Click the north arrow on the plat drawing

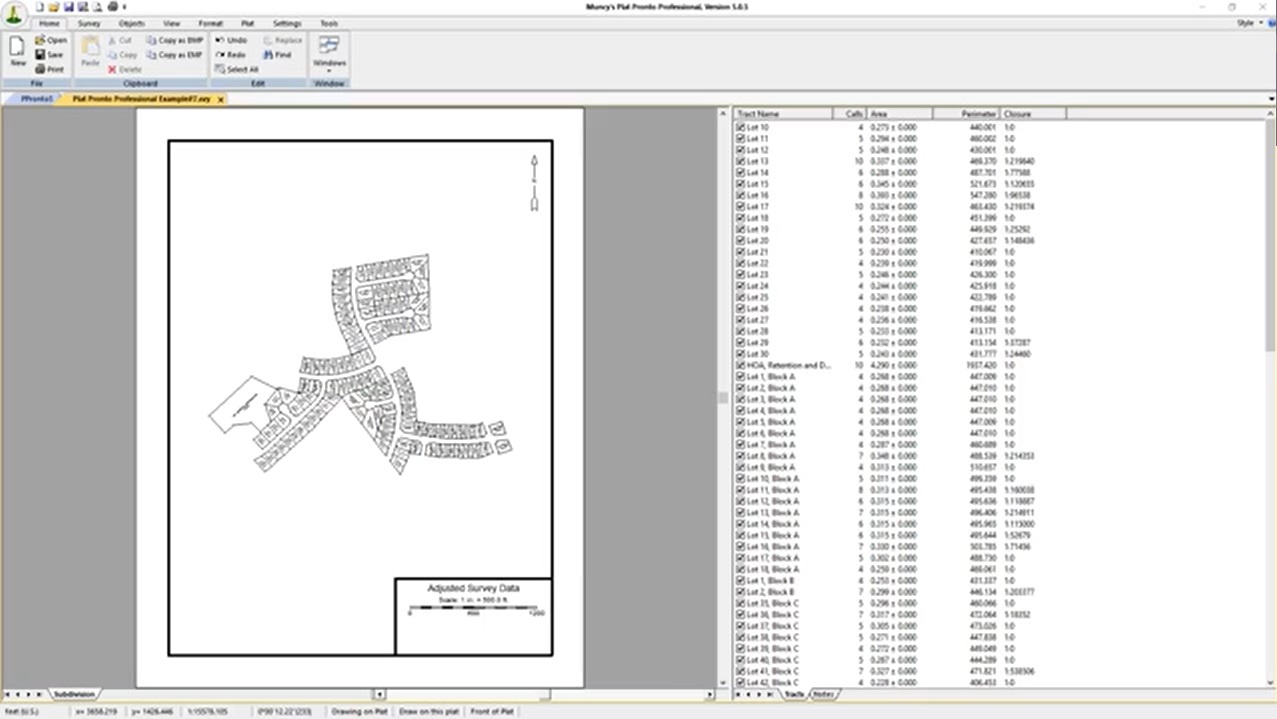(534, 183)
